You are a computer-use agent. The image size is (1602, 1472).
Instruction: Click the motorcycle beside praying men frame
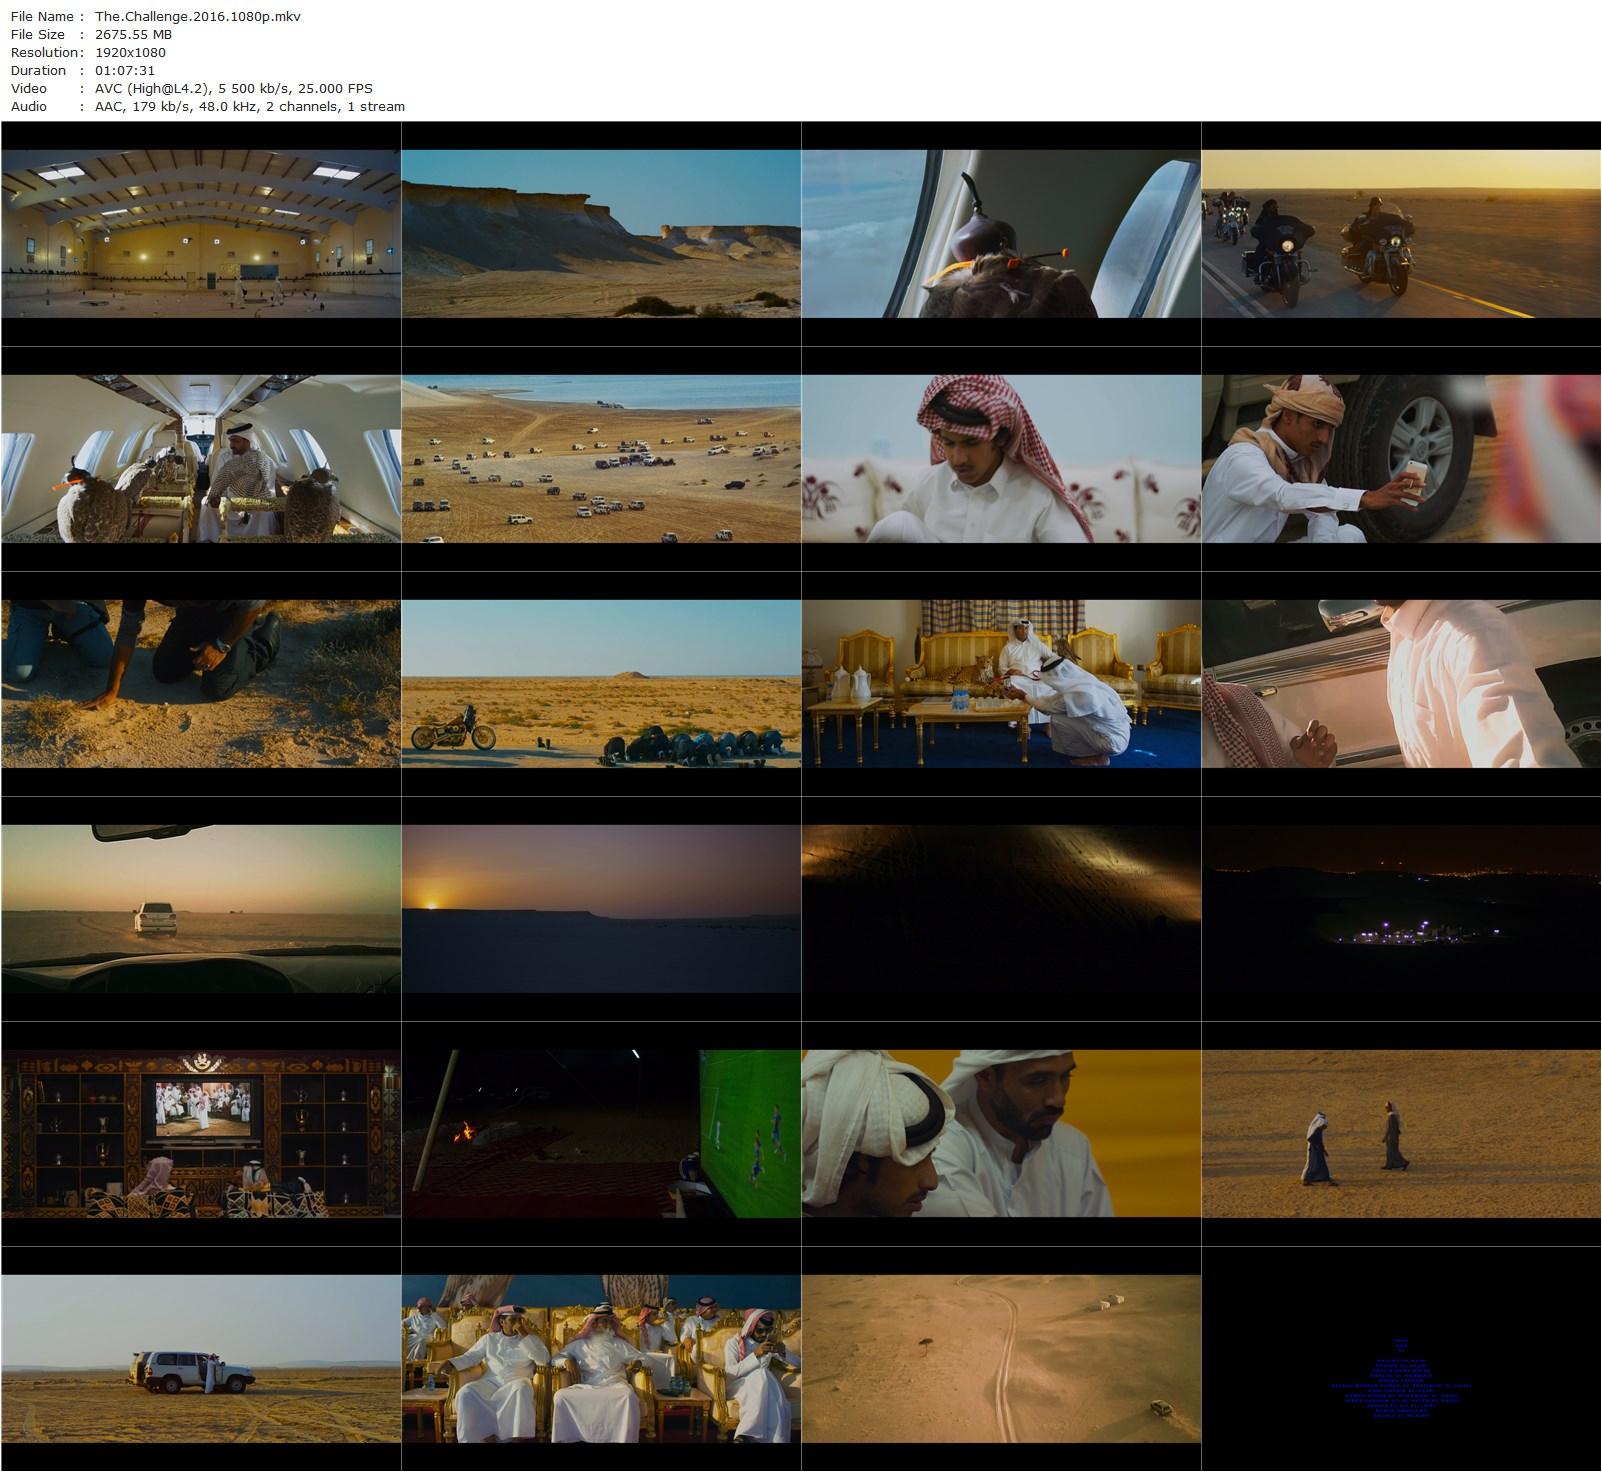600,684
